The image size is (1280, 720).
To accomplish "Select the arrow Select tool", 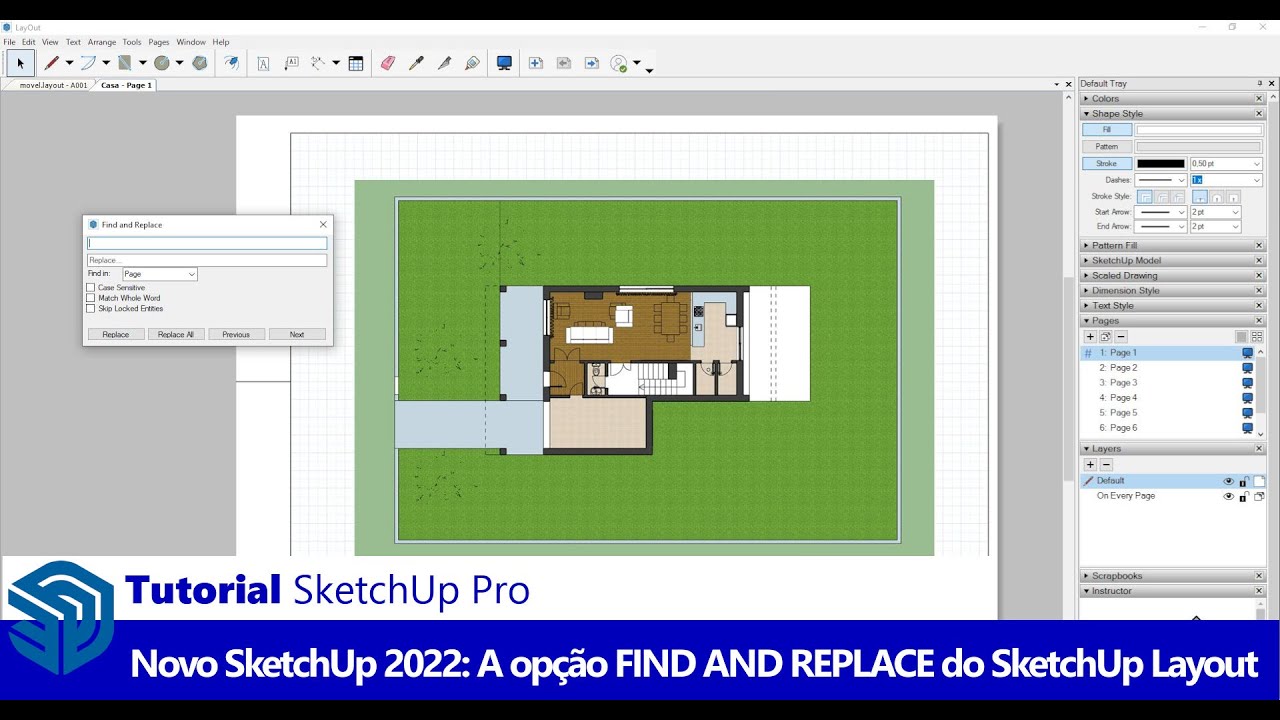I will click(20, 63).
